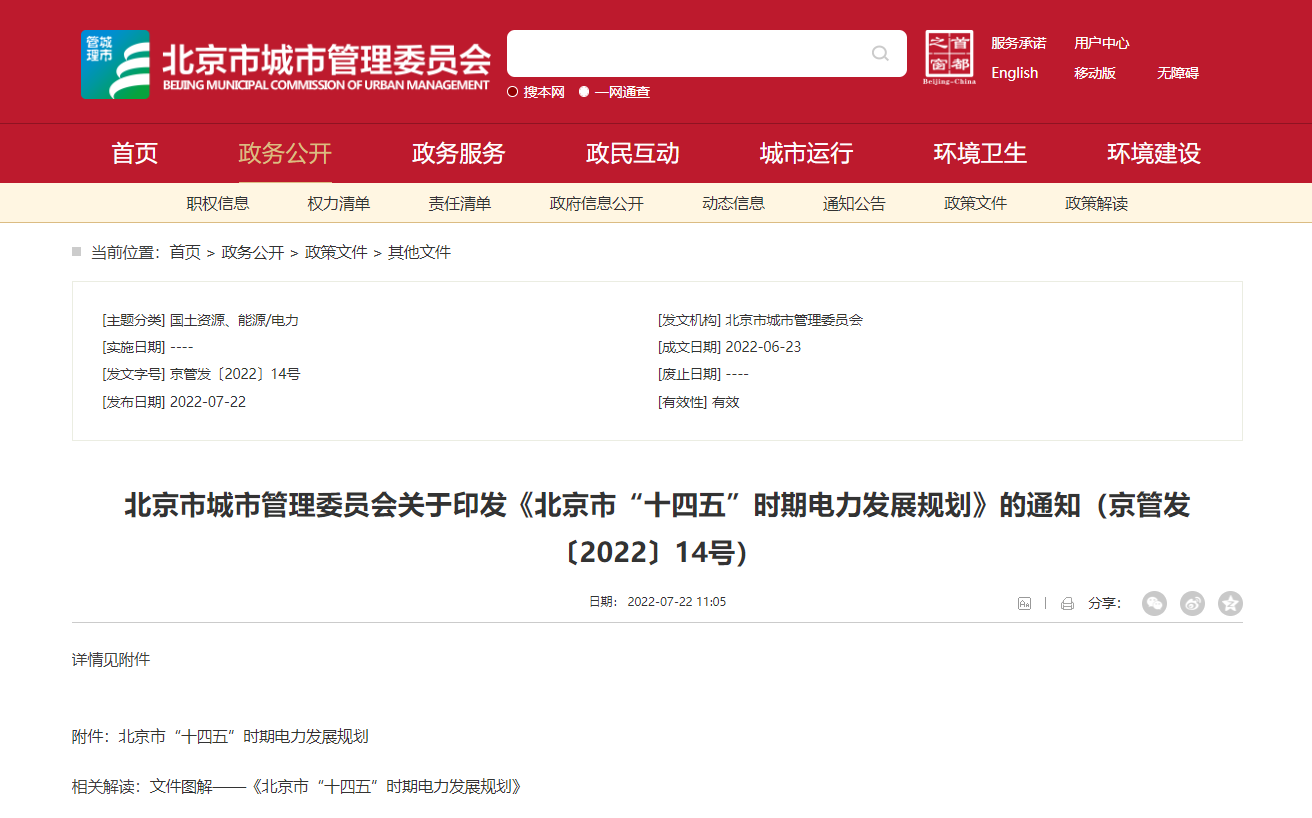Open the 首都之窗 Beijing-China seal icon

[949, 58]
